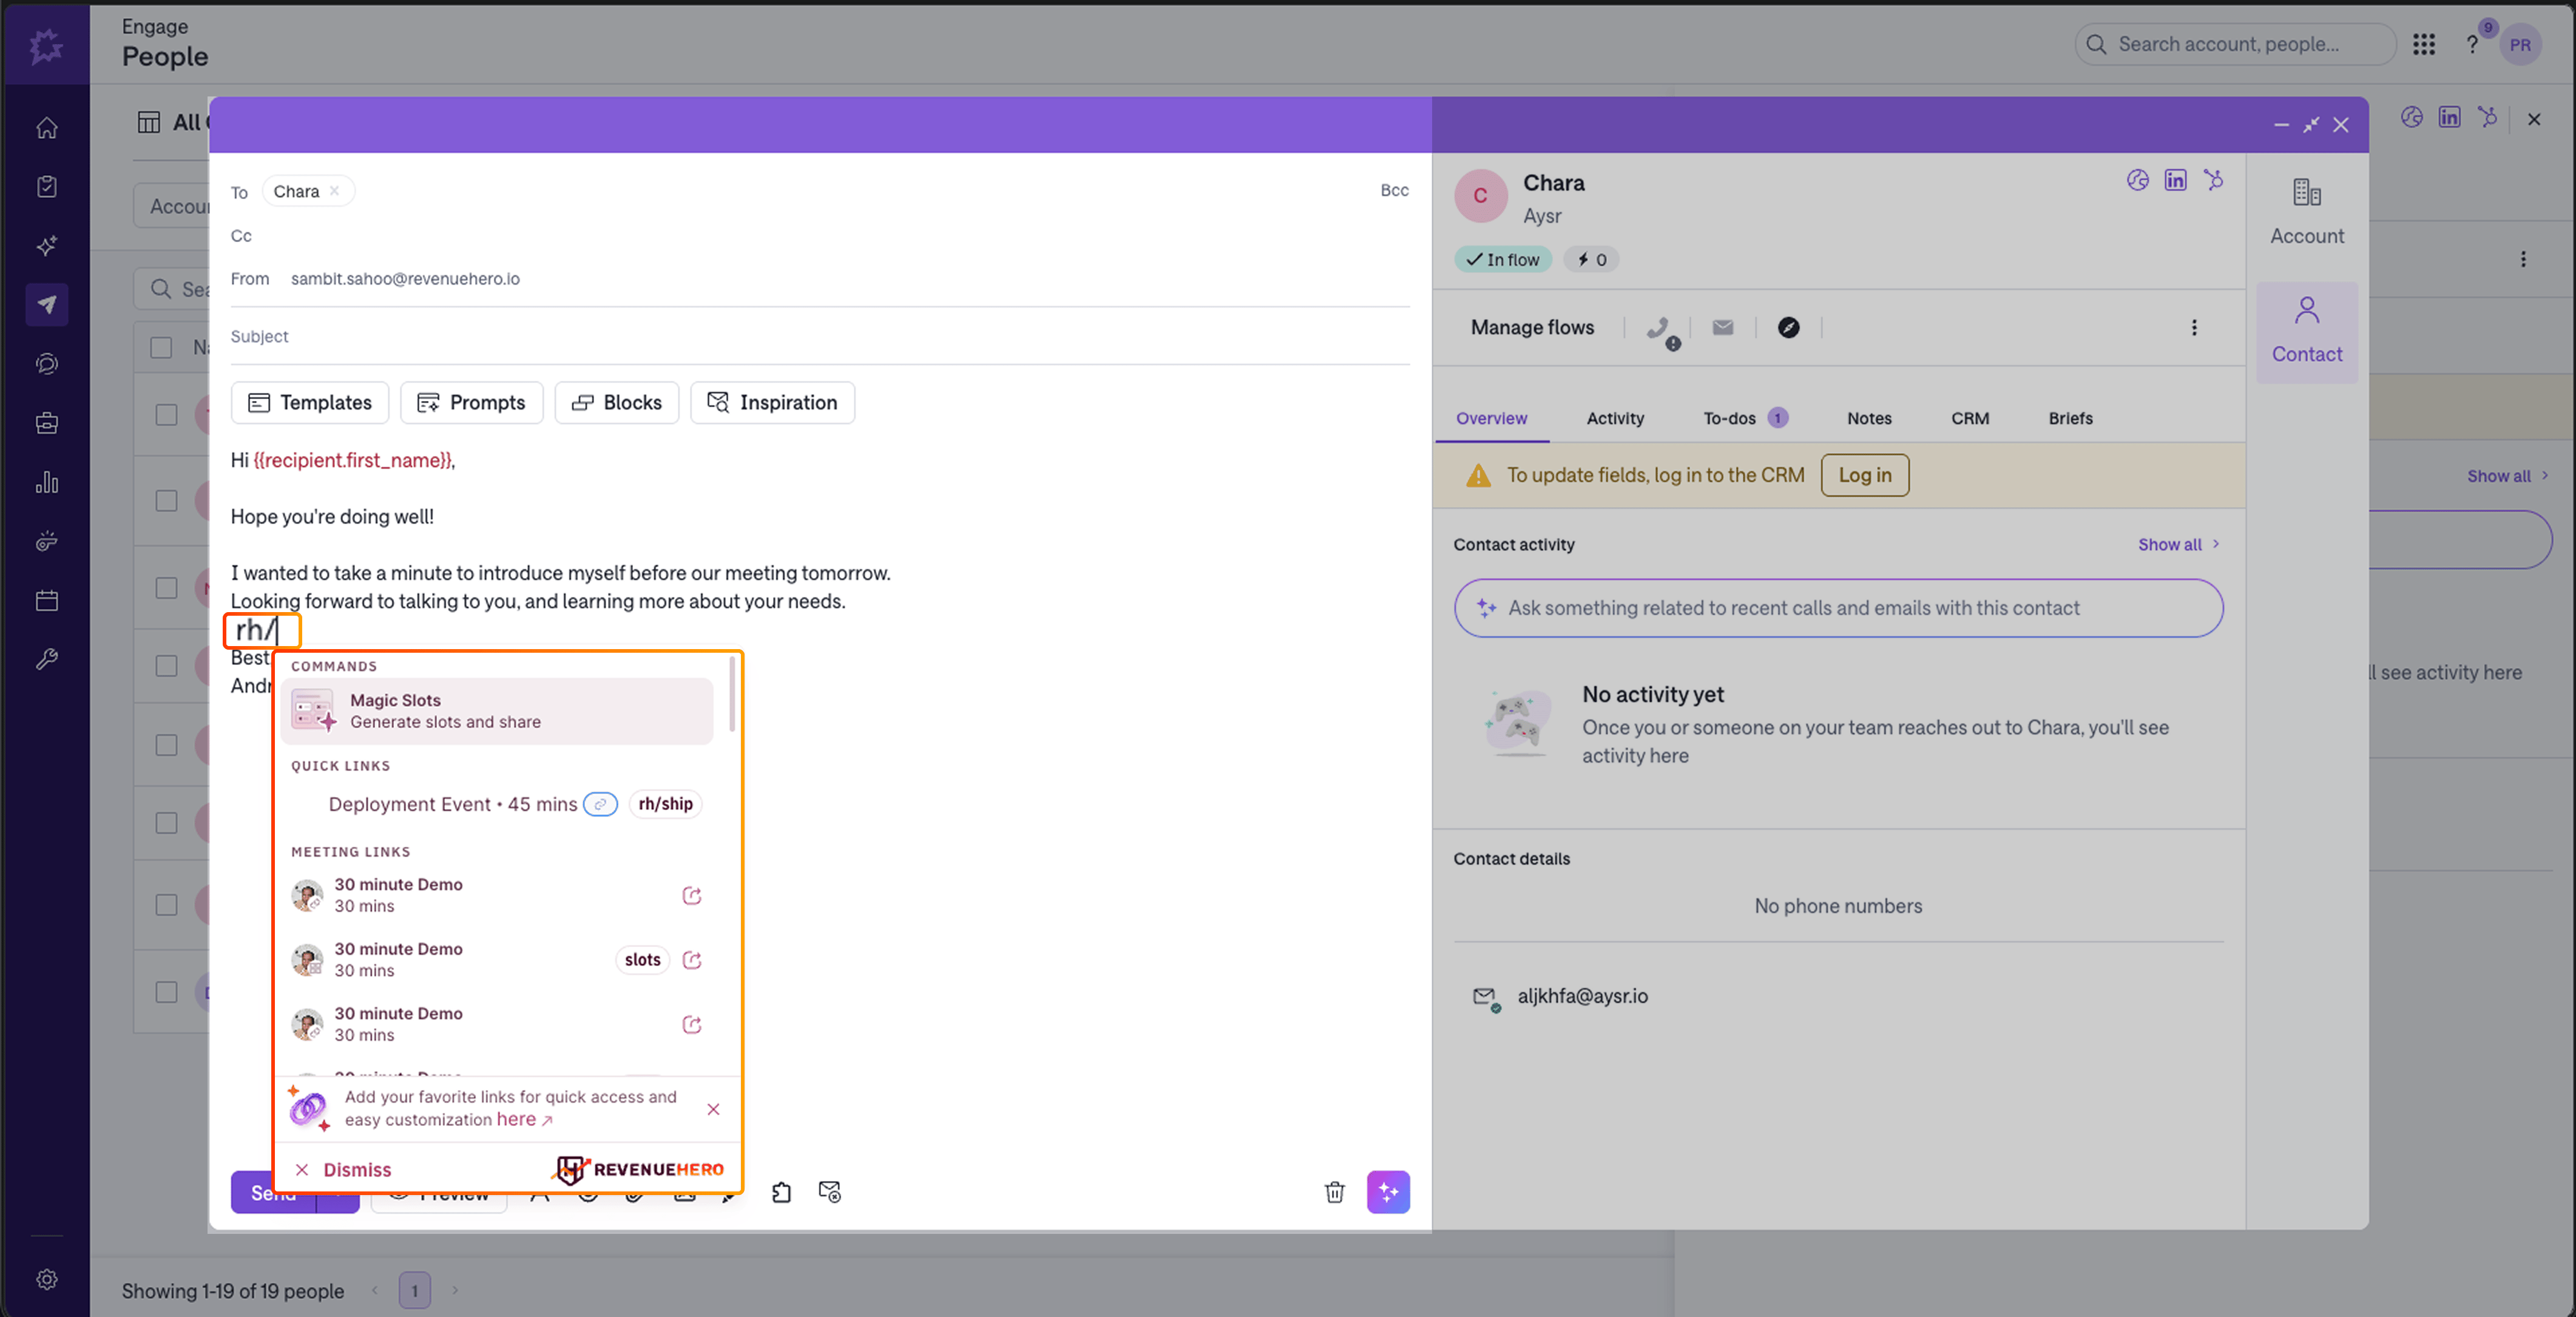2576x1317 pixels.
Task: Click the RevenueHero popup scrollbar
Action: click(x=732, y=694)
